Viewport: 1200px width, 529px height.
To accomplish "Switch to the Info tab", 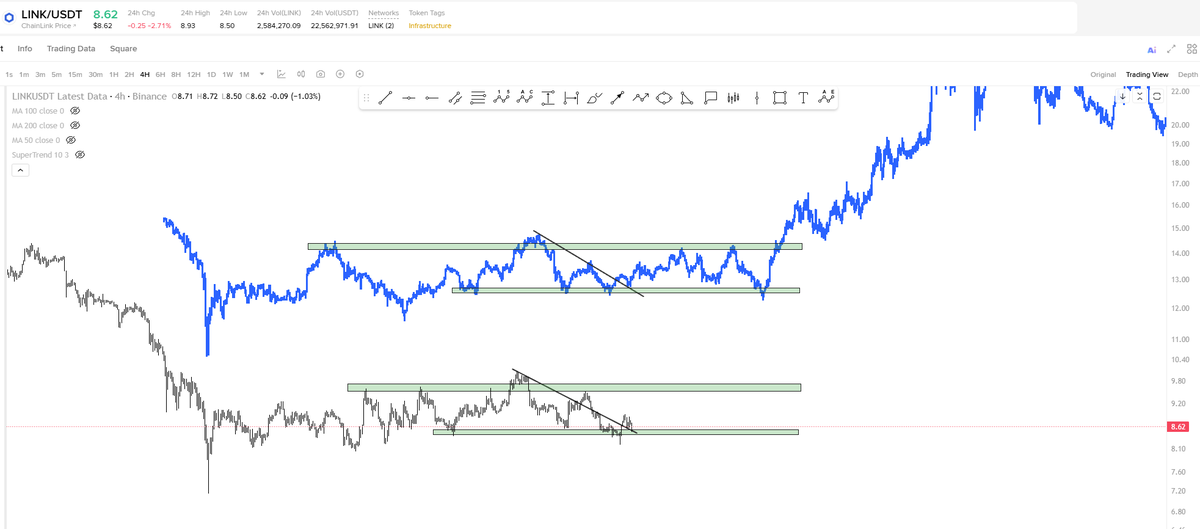I will click(24, 48).
